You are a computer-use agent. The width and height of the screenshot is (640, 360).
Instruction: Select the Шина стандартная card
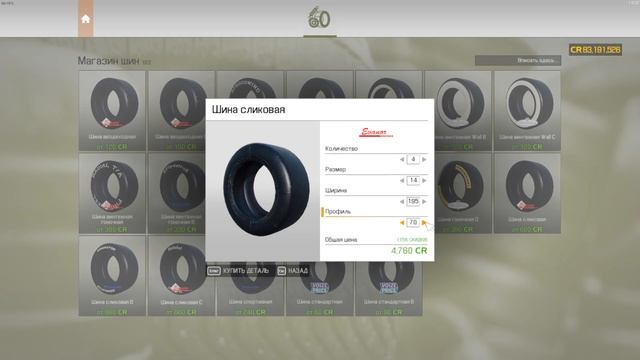pos(320,289)
